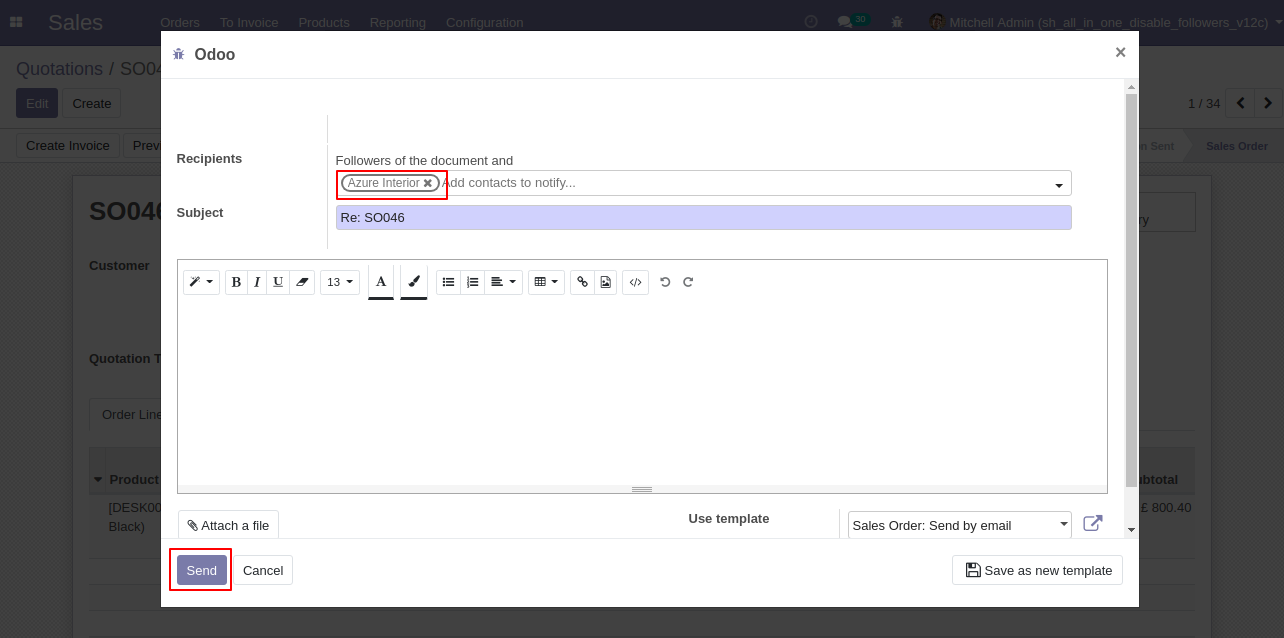Expand the recipients contacts dropdown arrow

[x=1059, y=185]
